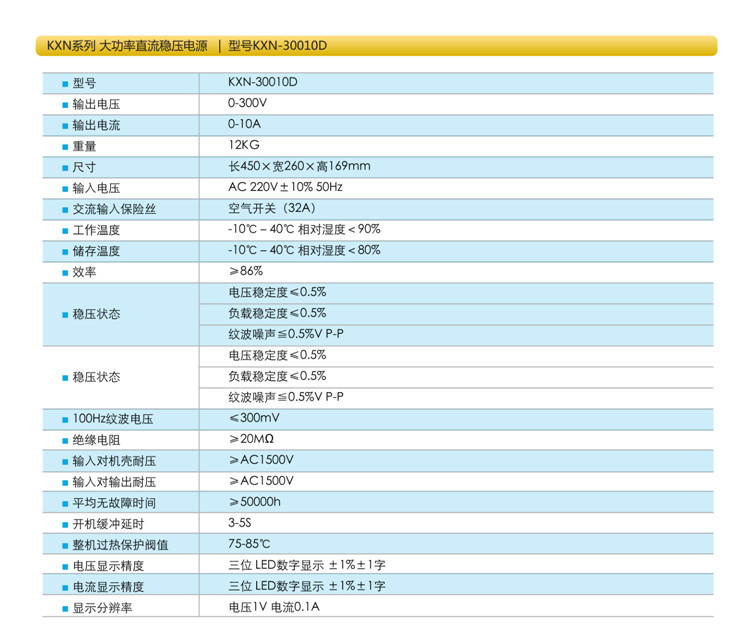
Task: Click the '交流输入保险丝' row label
Action: (114, 209)
